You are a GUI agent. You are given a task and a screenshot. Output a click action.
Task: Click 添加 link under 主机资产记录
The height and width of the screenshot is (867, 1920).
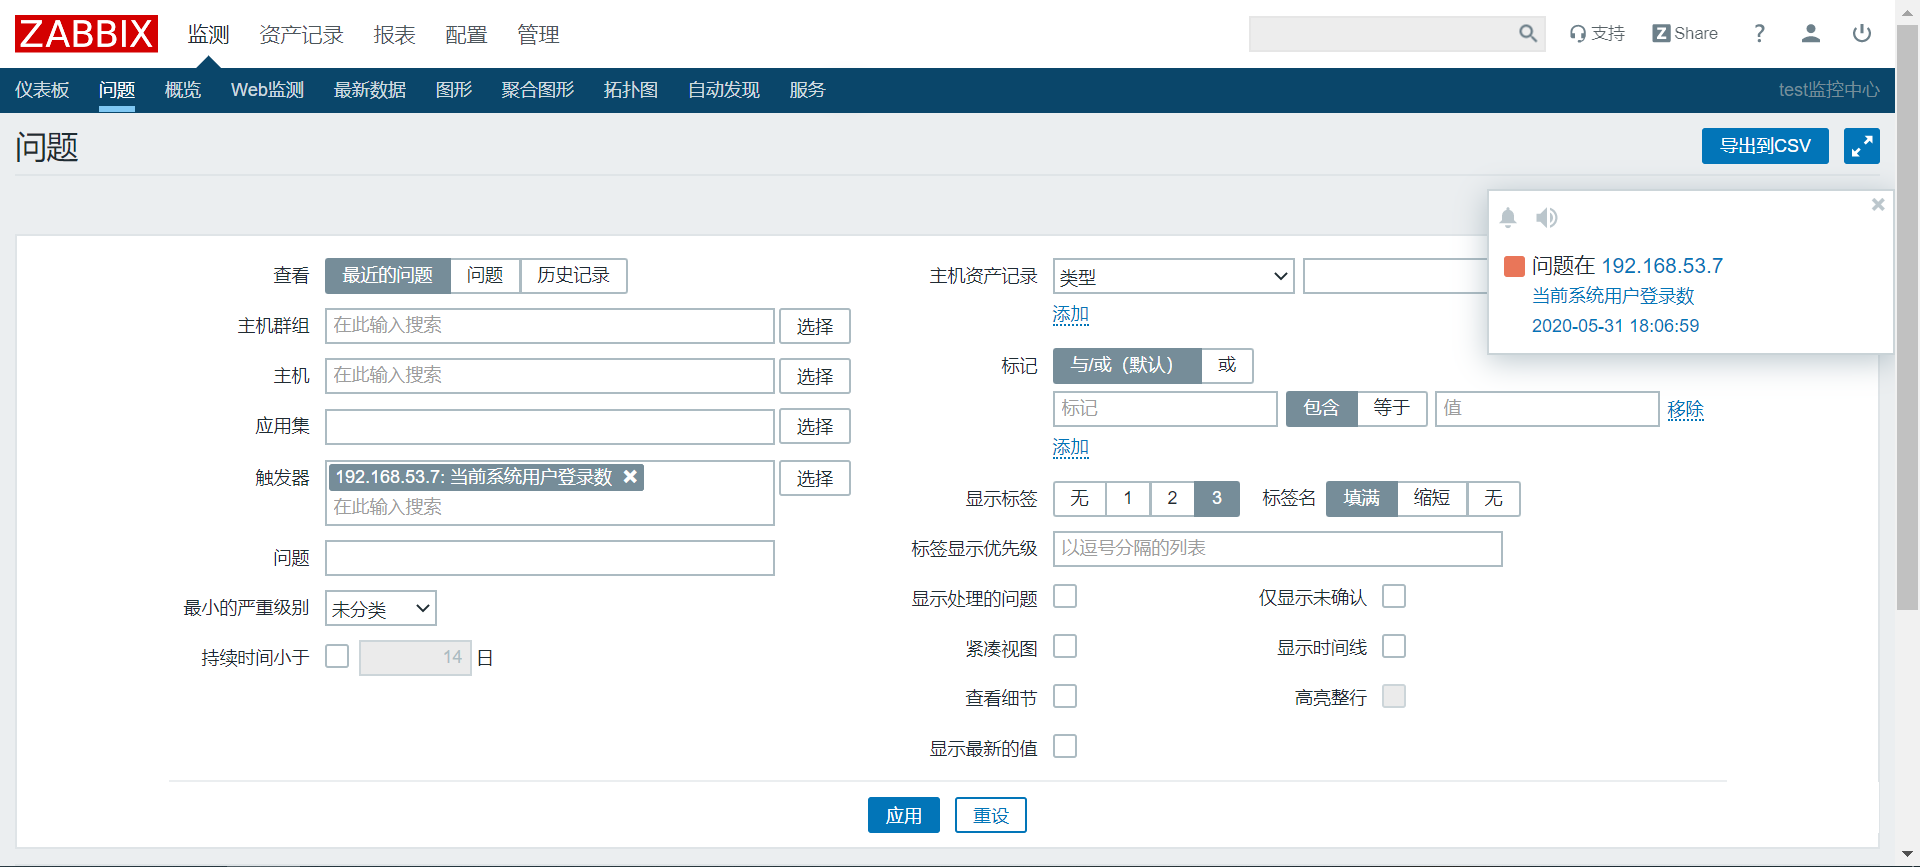(x=1070, y=314)
